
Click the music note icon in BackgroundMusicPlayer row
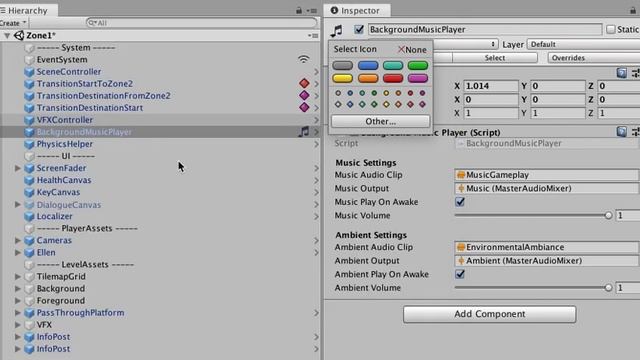click(303, 131)
